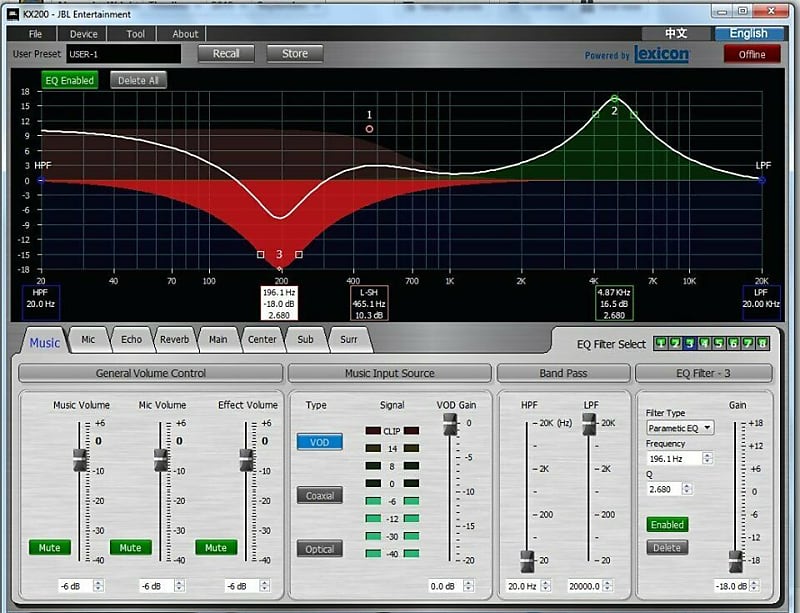Image resolution: width=800 pixels, height=613 pixels.
Task: Toggle the Offline connection status button
Action: 752,54
